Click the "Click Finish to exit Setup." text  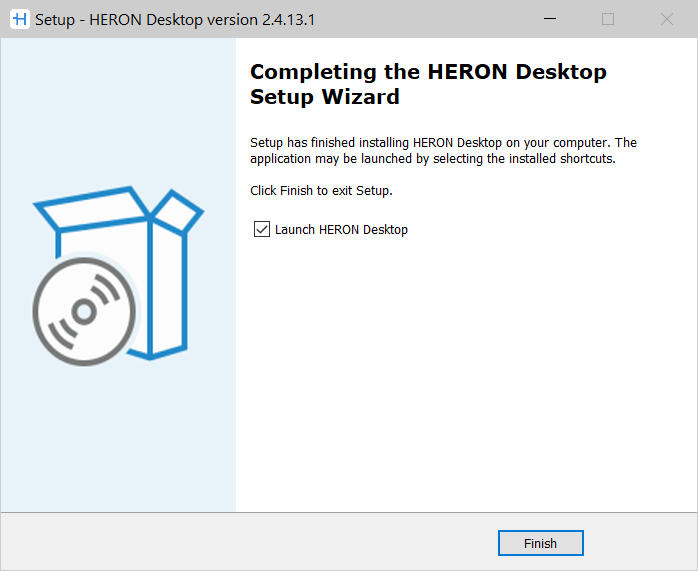321,190
